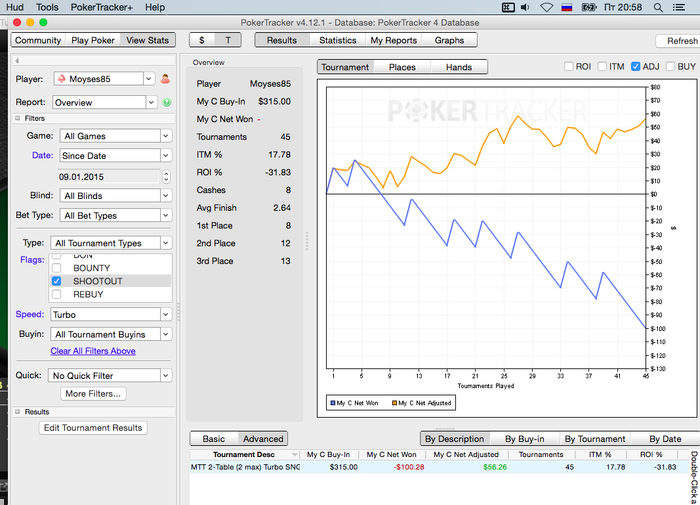Group results By Buy-in
Screen dimensions: 700x505
[525, 439]
